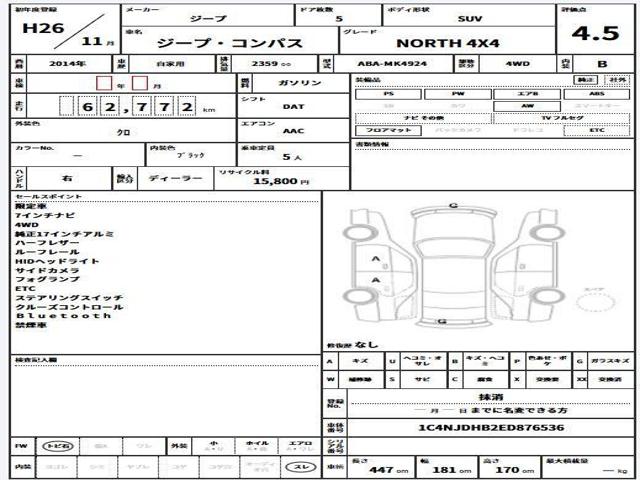
Task: Click the ホイル exterior cell
Action: click(257, 446)
